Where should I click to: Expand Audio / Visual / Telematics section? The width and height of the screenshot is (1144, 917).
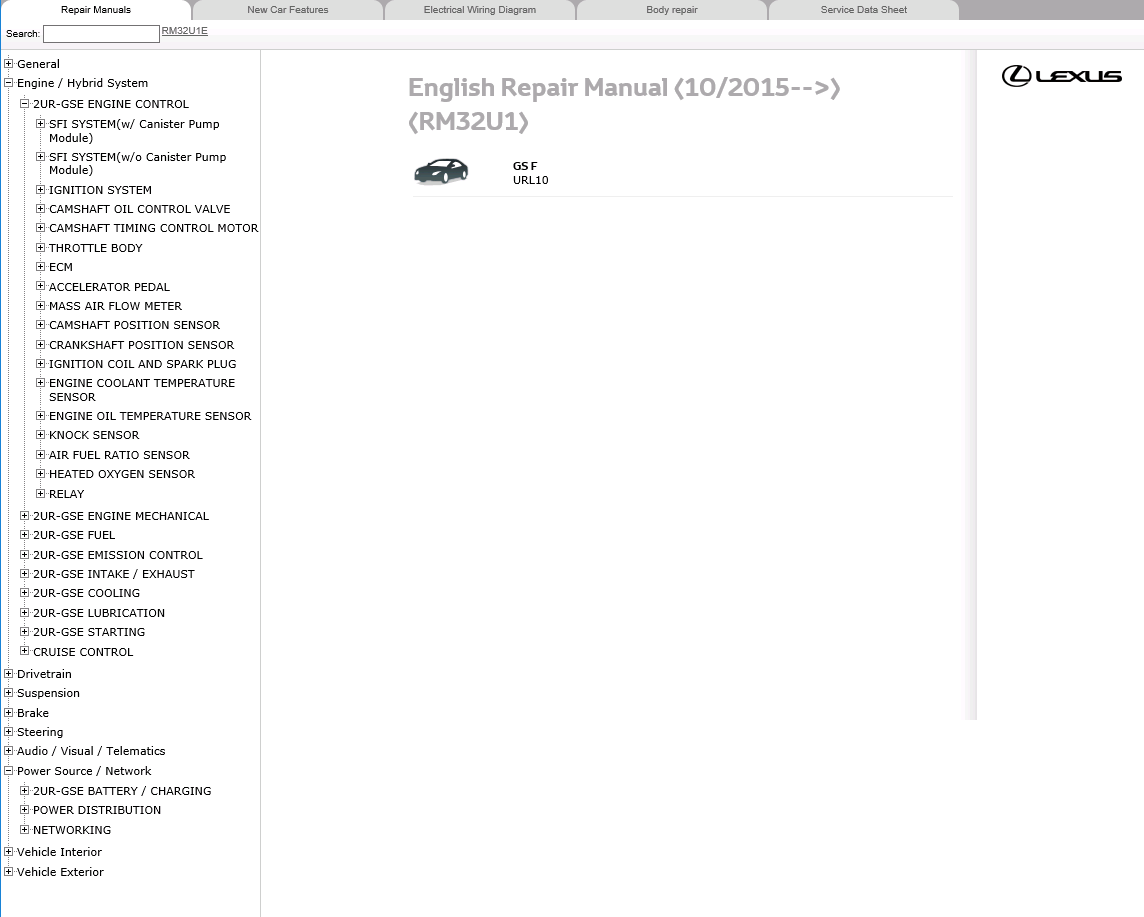tap(9, 751)
